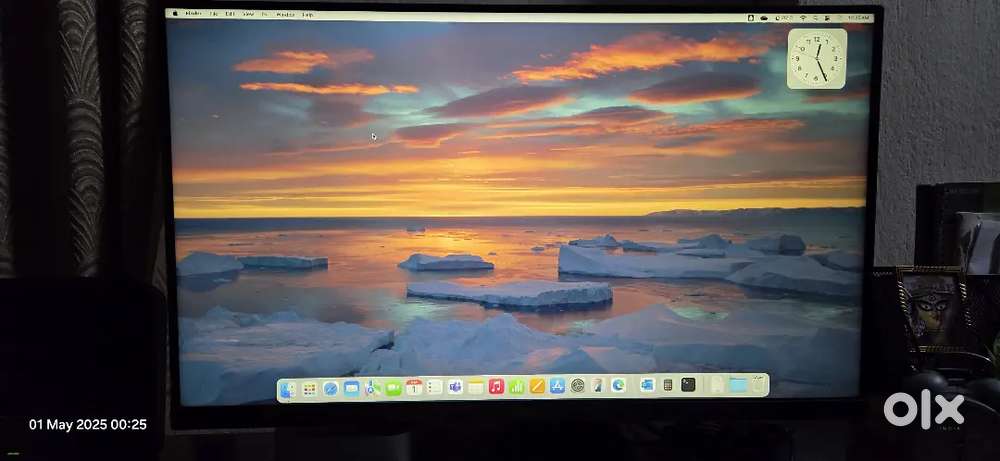Image resolution: width=1000 pixels, height=461 pixels.
Task: Click the menu bar clock time
Action: [857, 18]
